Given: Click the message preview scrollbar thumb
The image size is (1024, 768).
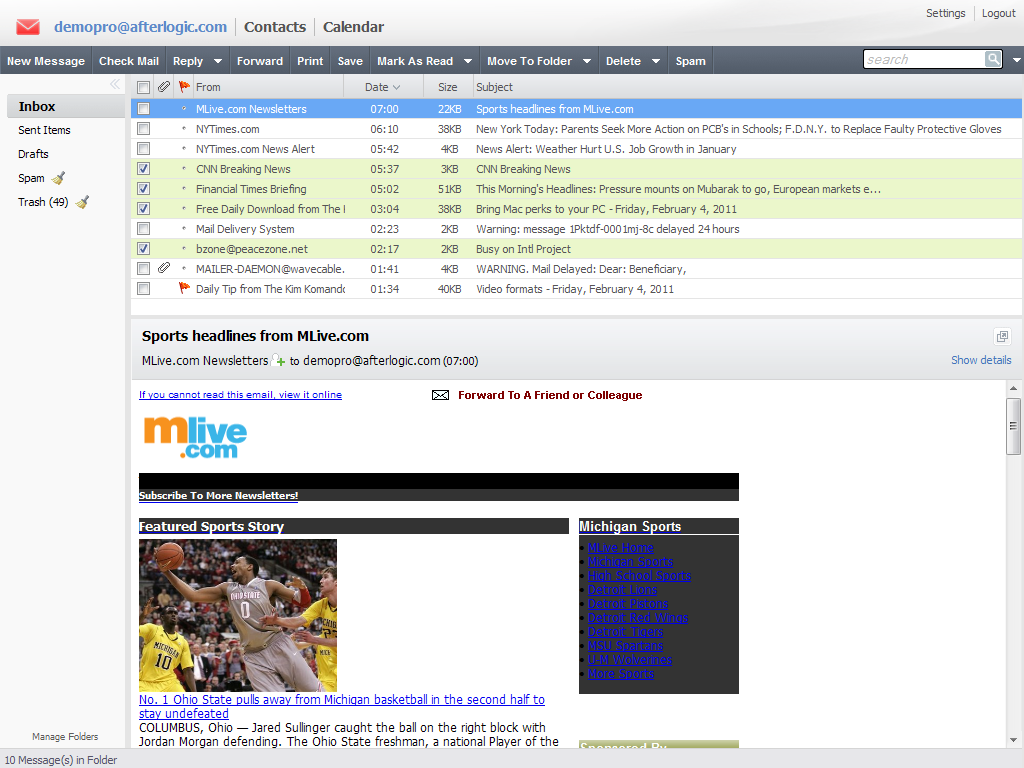Looking at the screenshot, I should [1013, 426].
